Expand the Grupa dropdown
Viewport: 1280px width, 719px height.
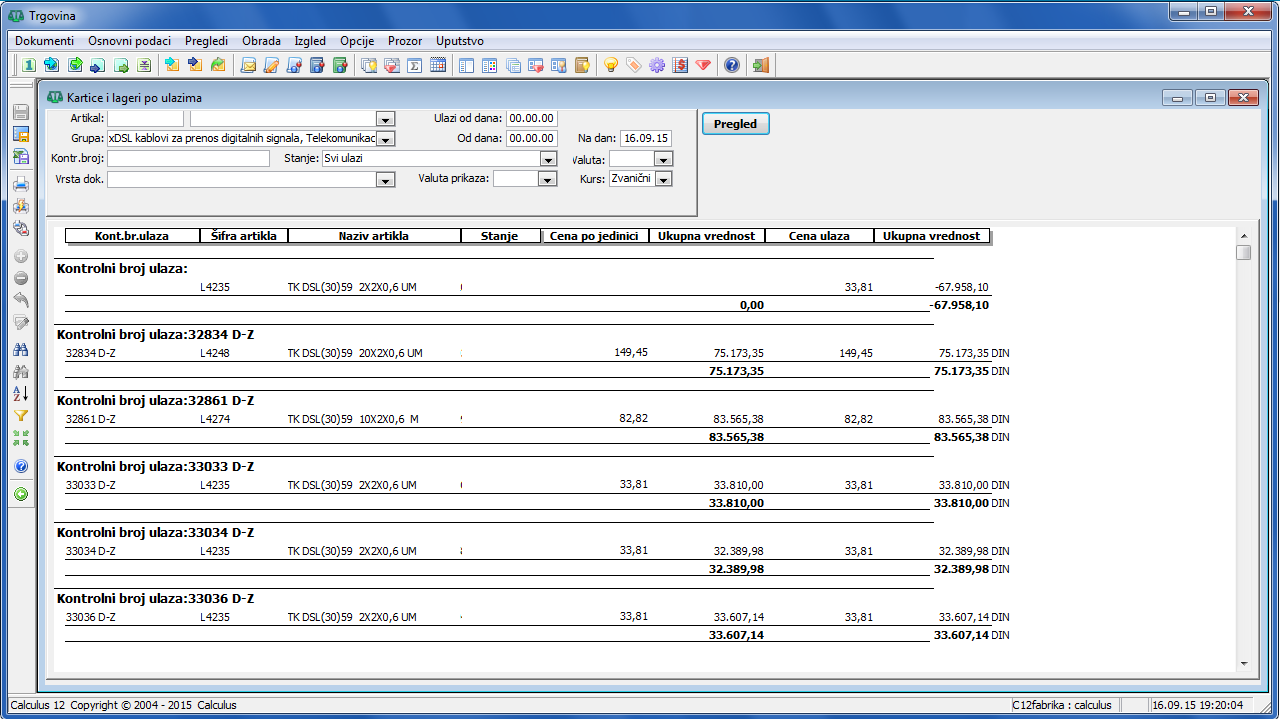coord(385,139)
